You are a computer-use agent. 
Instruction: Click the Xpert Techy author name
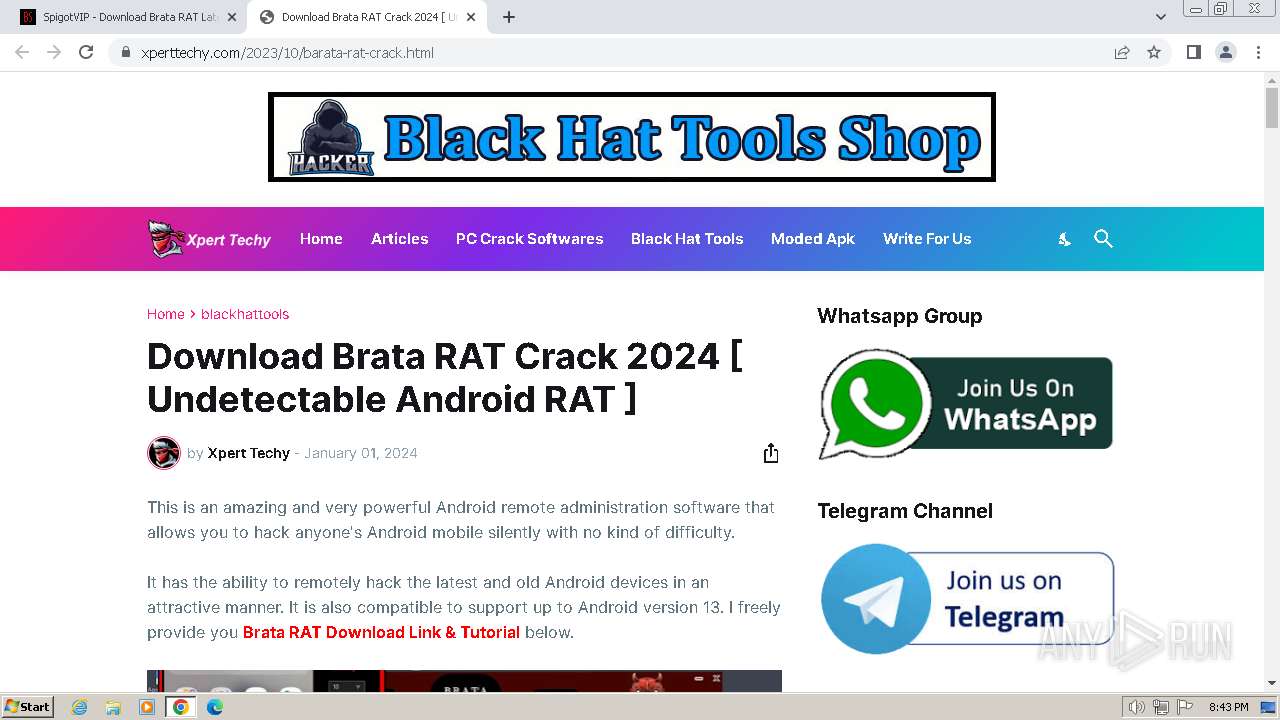tap(248, 453)
